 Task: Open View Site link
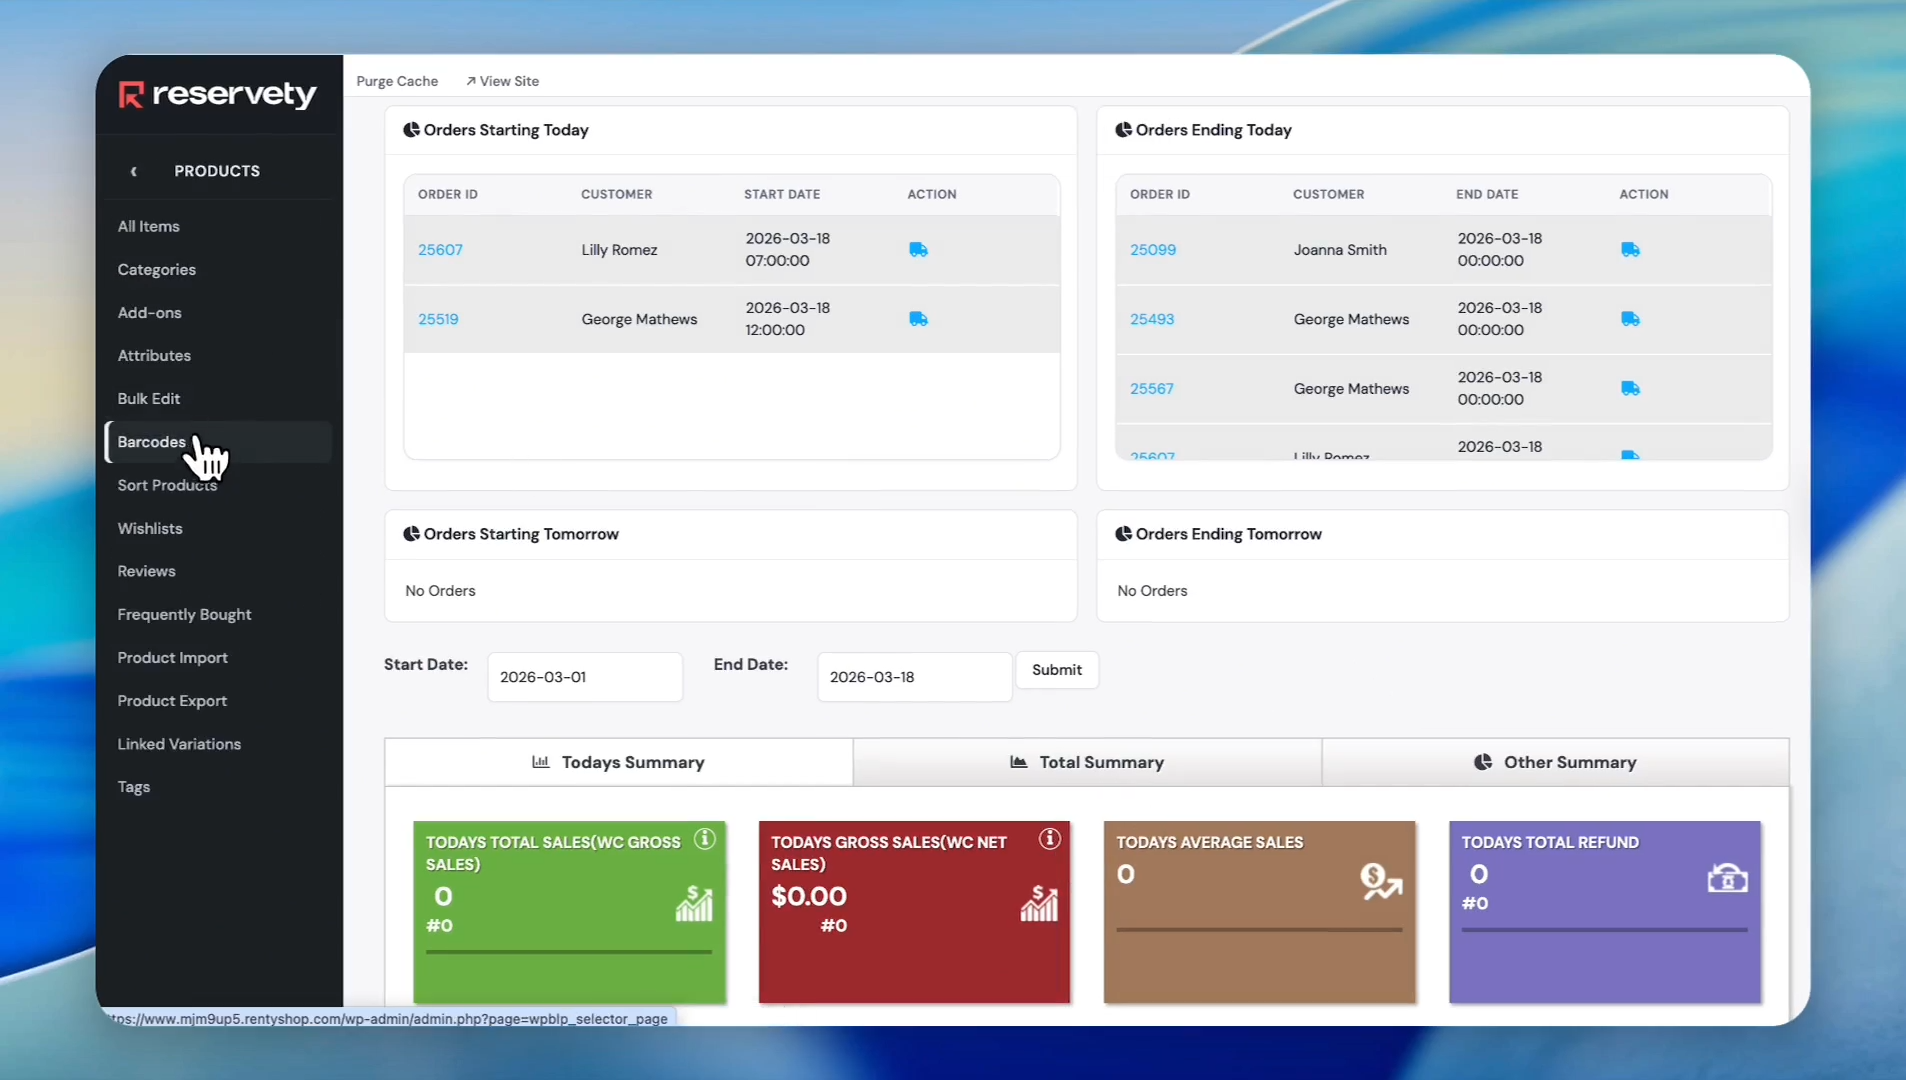[x=503, y=81]
